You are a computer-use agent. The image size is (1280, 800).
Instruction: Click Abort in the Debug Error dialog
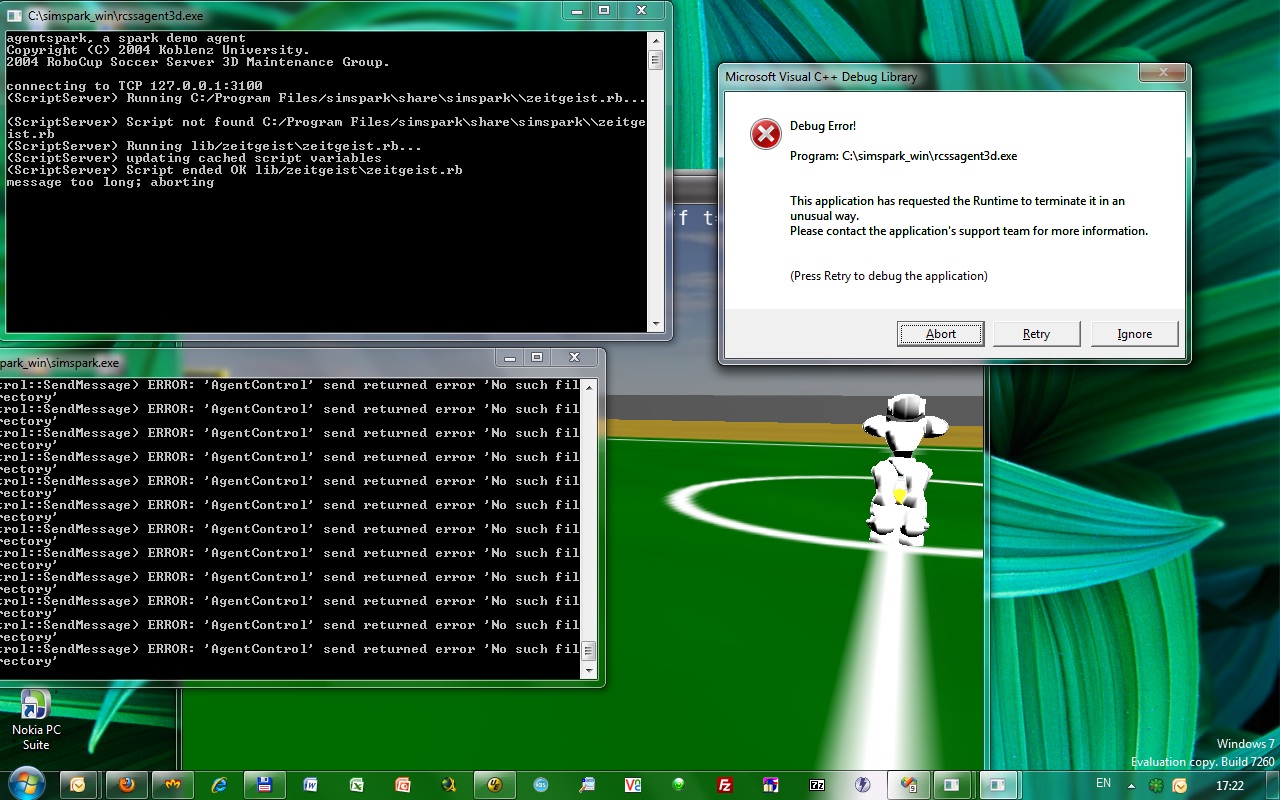pos(940,334)
